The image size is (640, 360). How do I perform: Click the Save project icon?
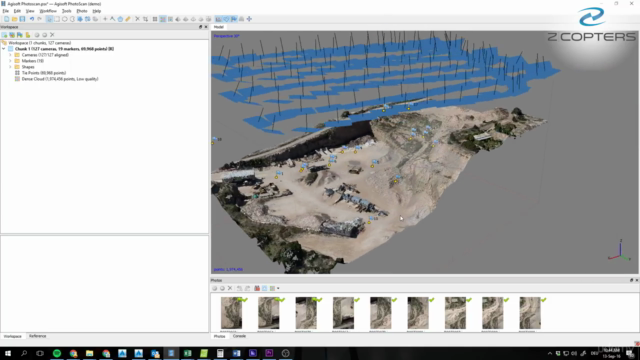(22, 19)
